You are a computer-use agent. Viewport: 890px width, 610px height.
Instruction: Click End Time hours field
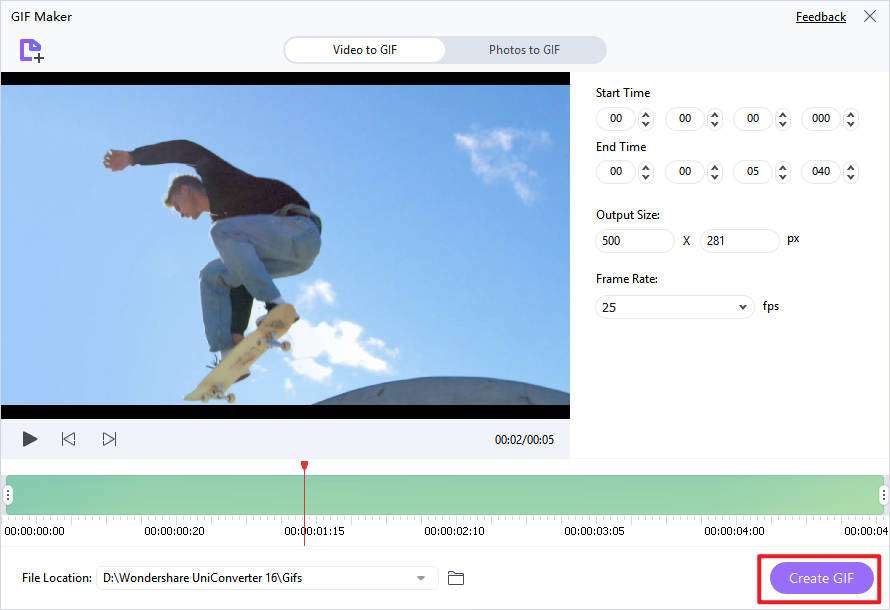pyautogui.click(x=616, y=171)
